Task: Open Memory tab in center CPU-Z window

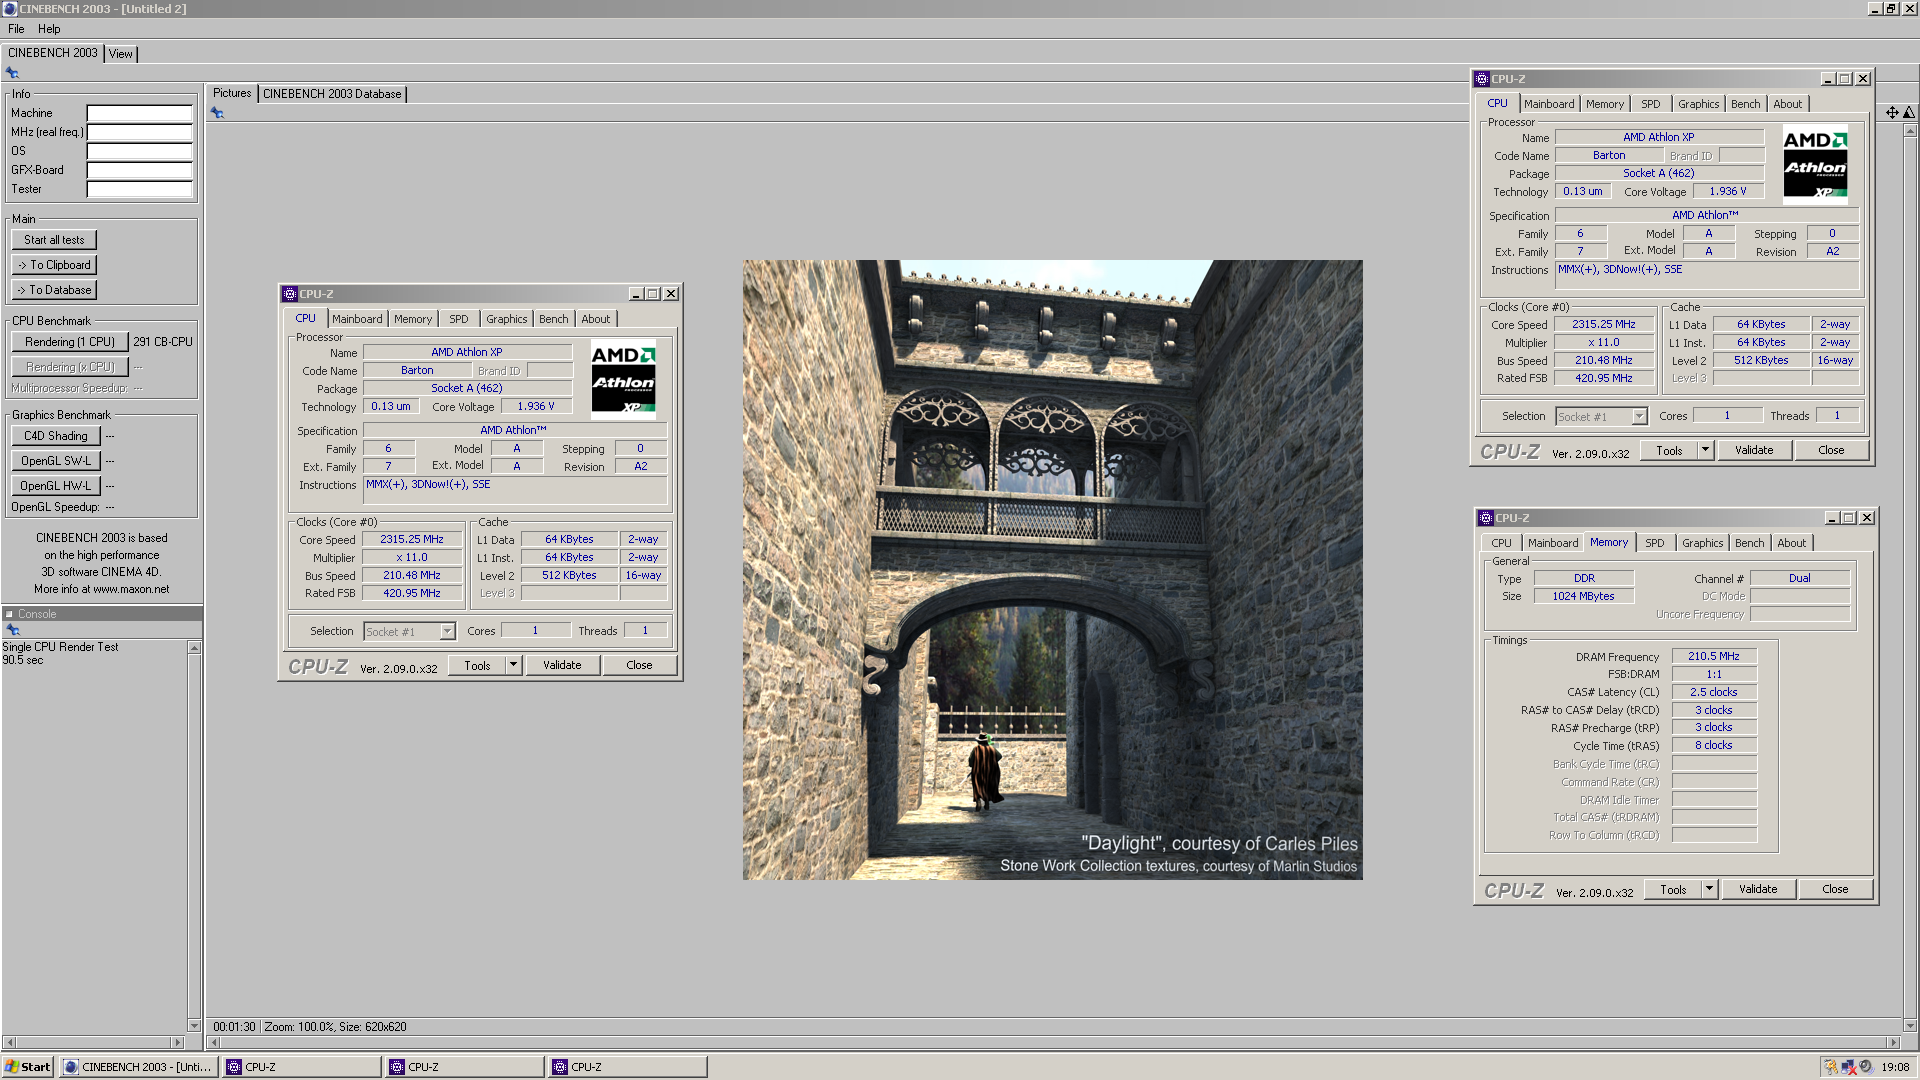Action: 413,319
